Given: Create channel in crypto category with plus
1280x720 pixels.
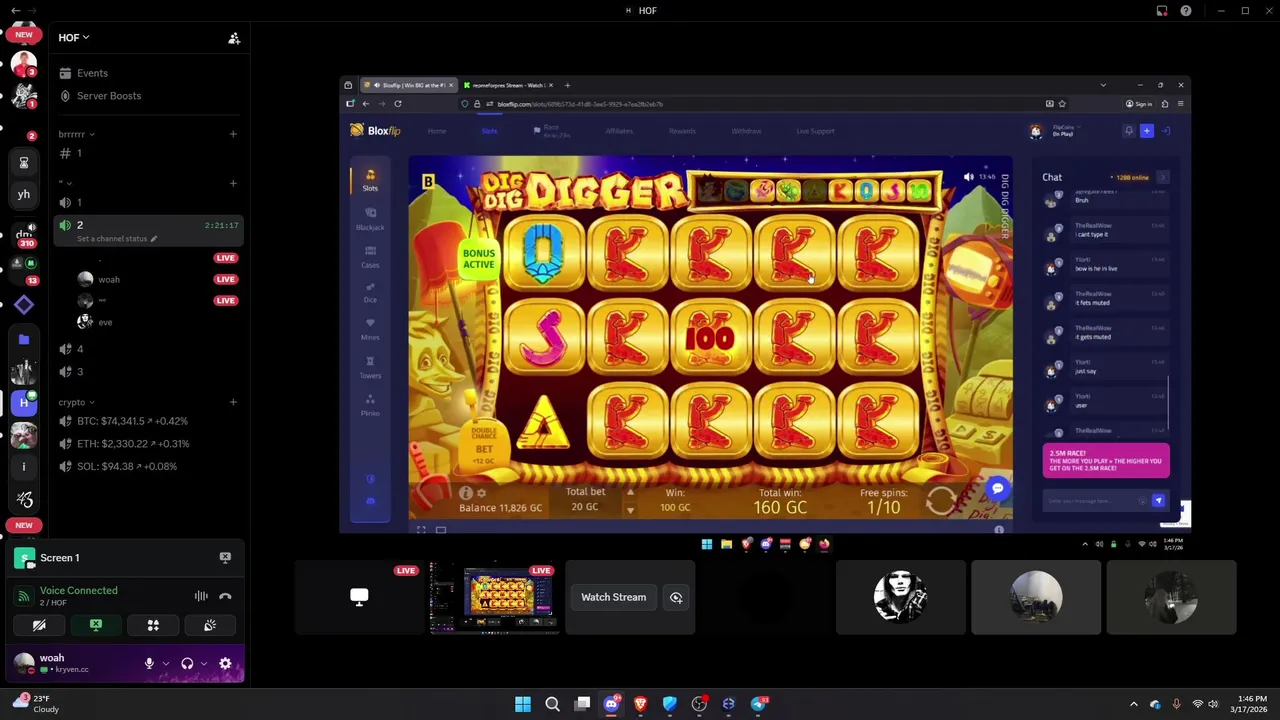Looking at the screenshot, I should click(x=233, y=402).
